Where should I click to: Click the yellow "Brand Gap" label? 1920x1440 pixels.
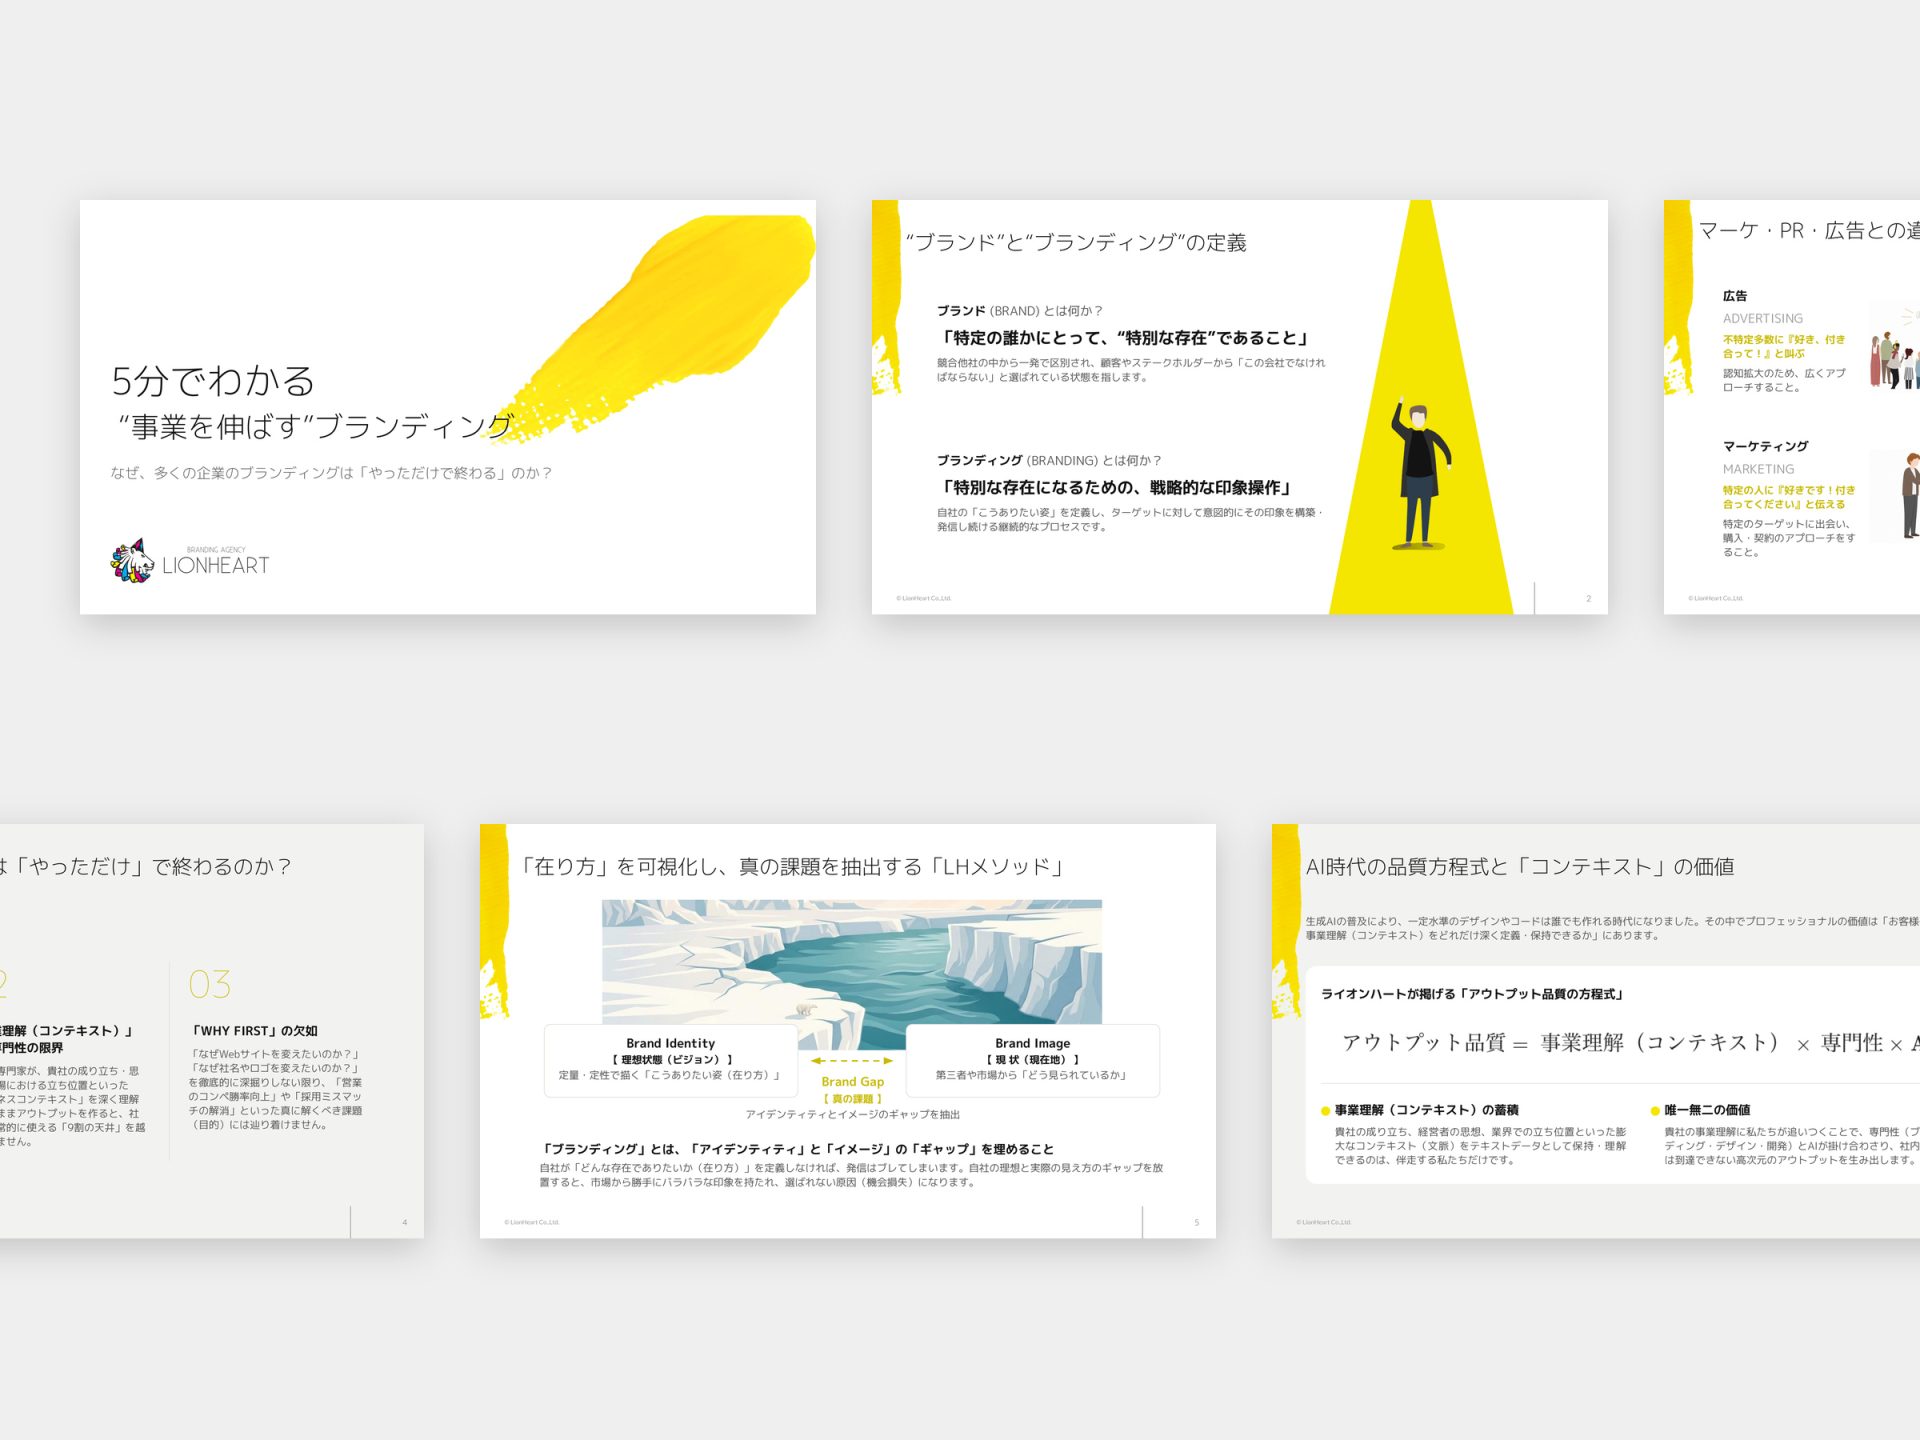(852, 1082)
